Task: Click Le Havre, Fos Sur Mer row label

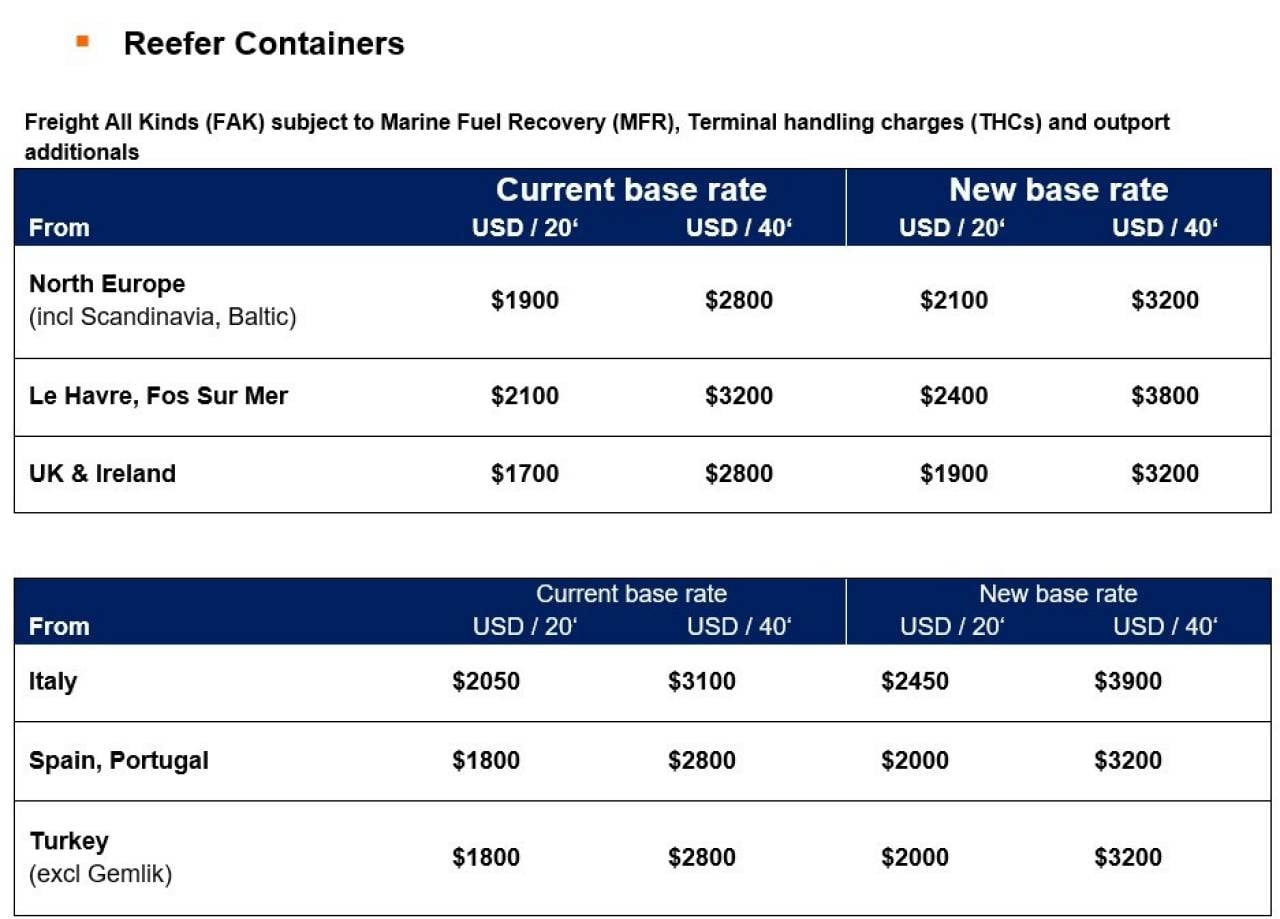Action: point(158,396)
